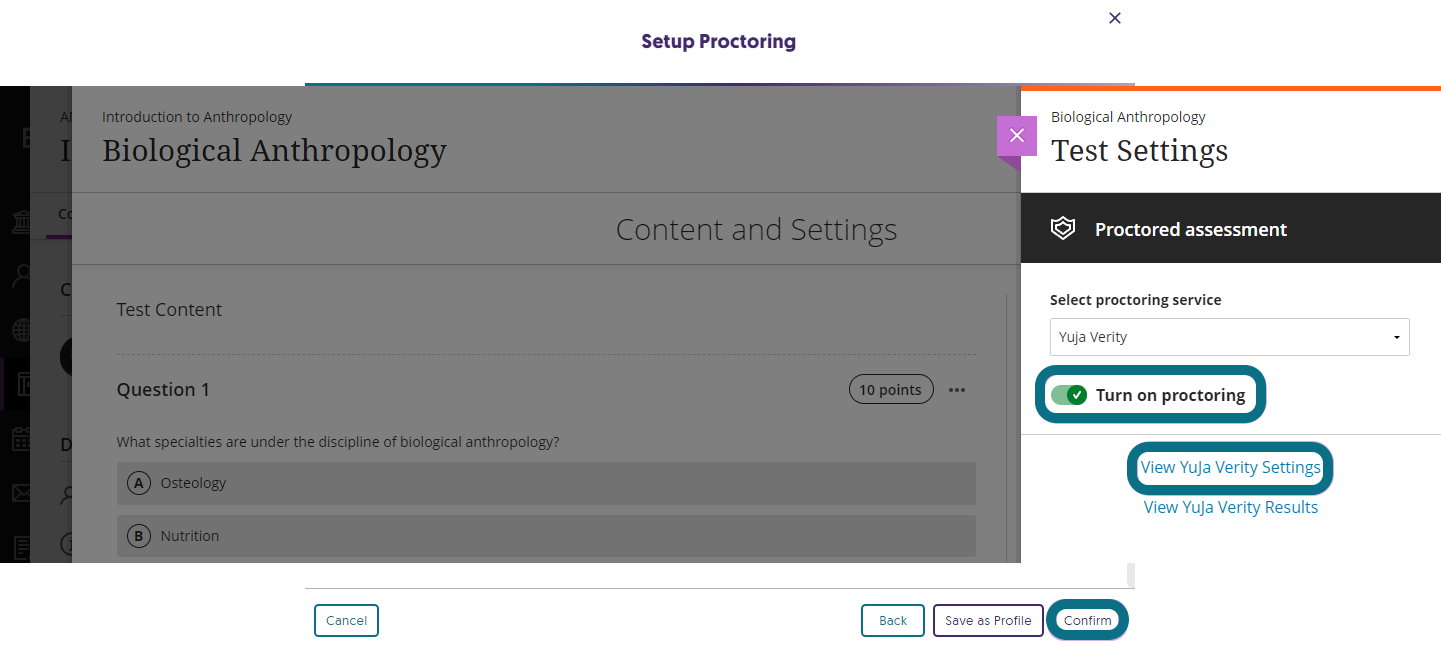The height and width of the screenshot is (649, 1441).
Task: Click the dimmed institution icon in sidebar
Action: coord(20,223)
